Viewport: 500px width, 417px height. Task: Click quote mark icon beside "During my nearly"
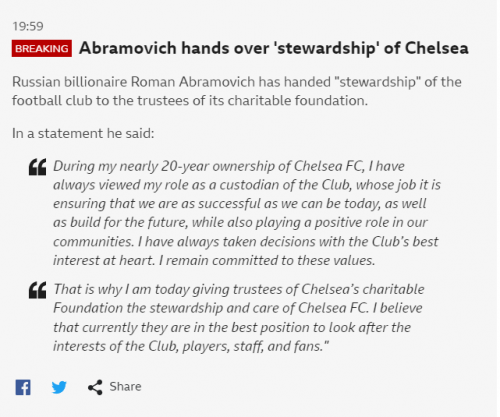(x=37, y=167)
